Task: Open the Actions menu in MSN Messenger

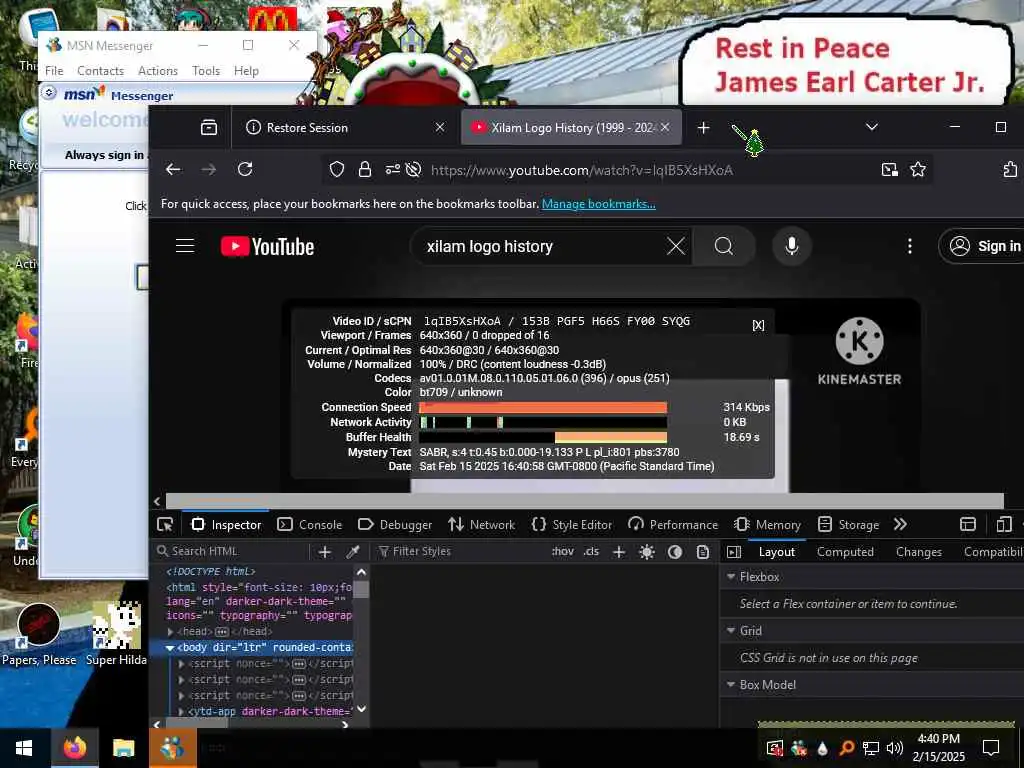Action: click(x=158, y=71)
